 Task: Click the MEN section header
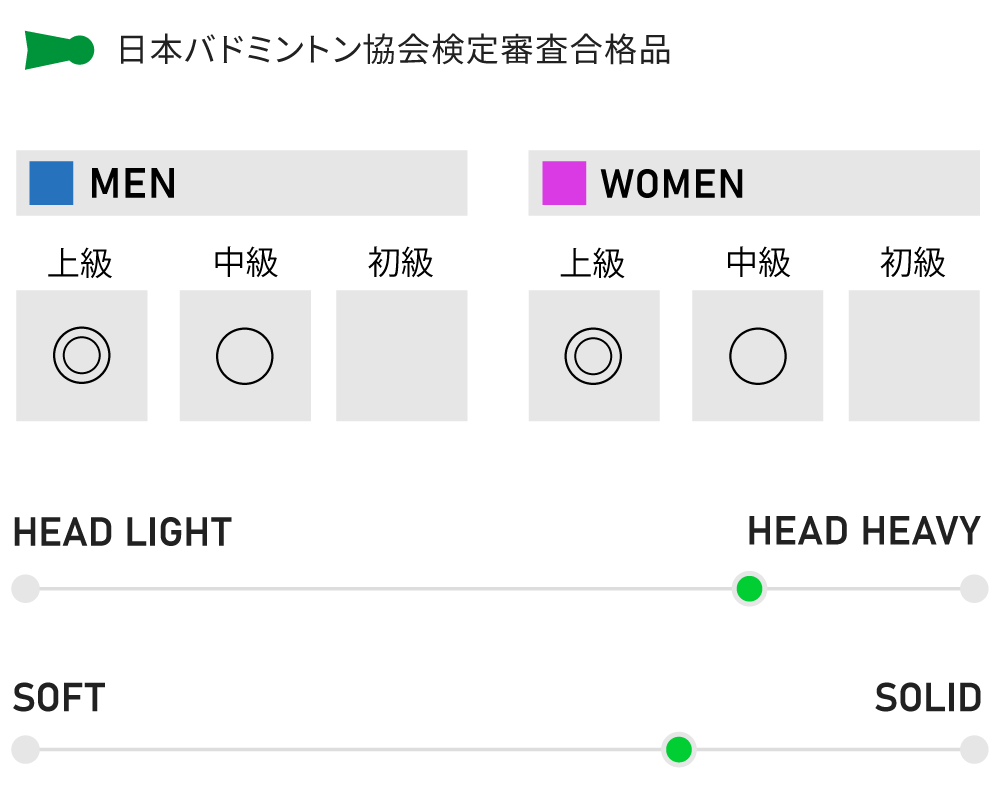[x=133, y=184]
